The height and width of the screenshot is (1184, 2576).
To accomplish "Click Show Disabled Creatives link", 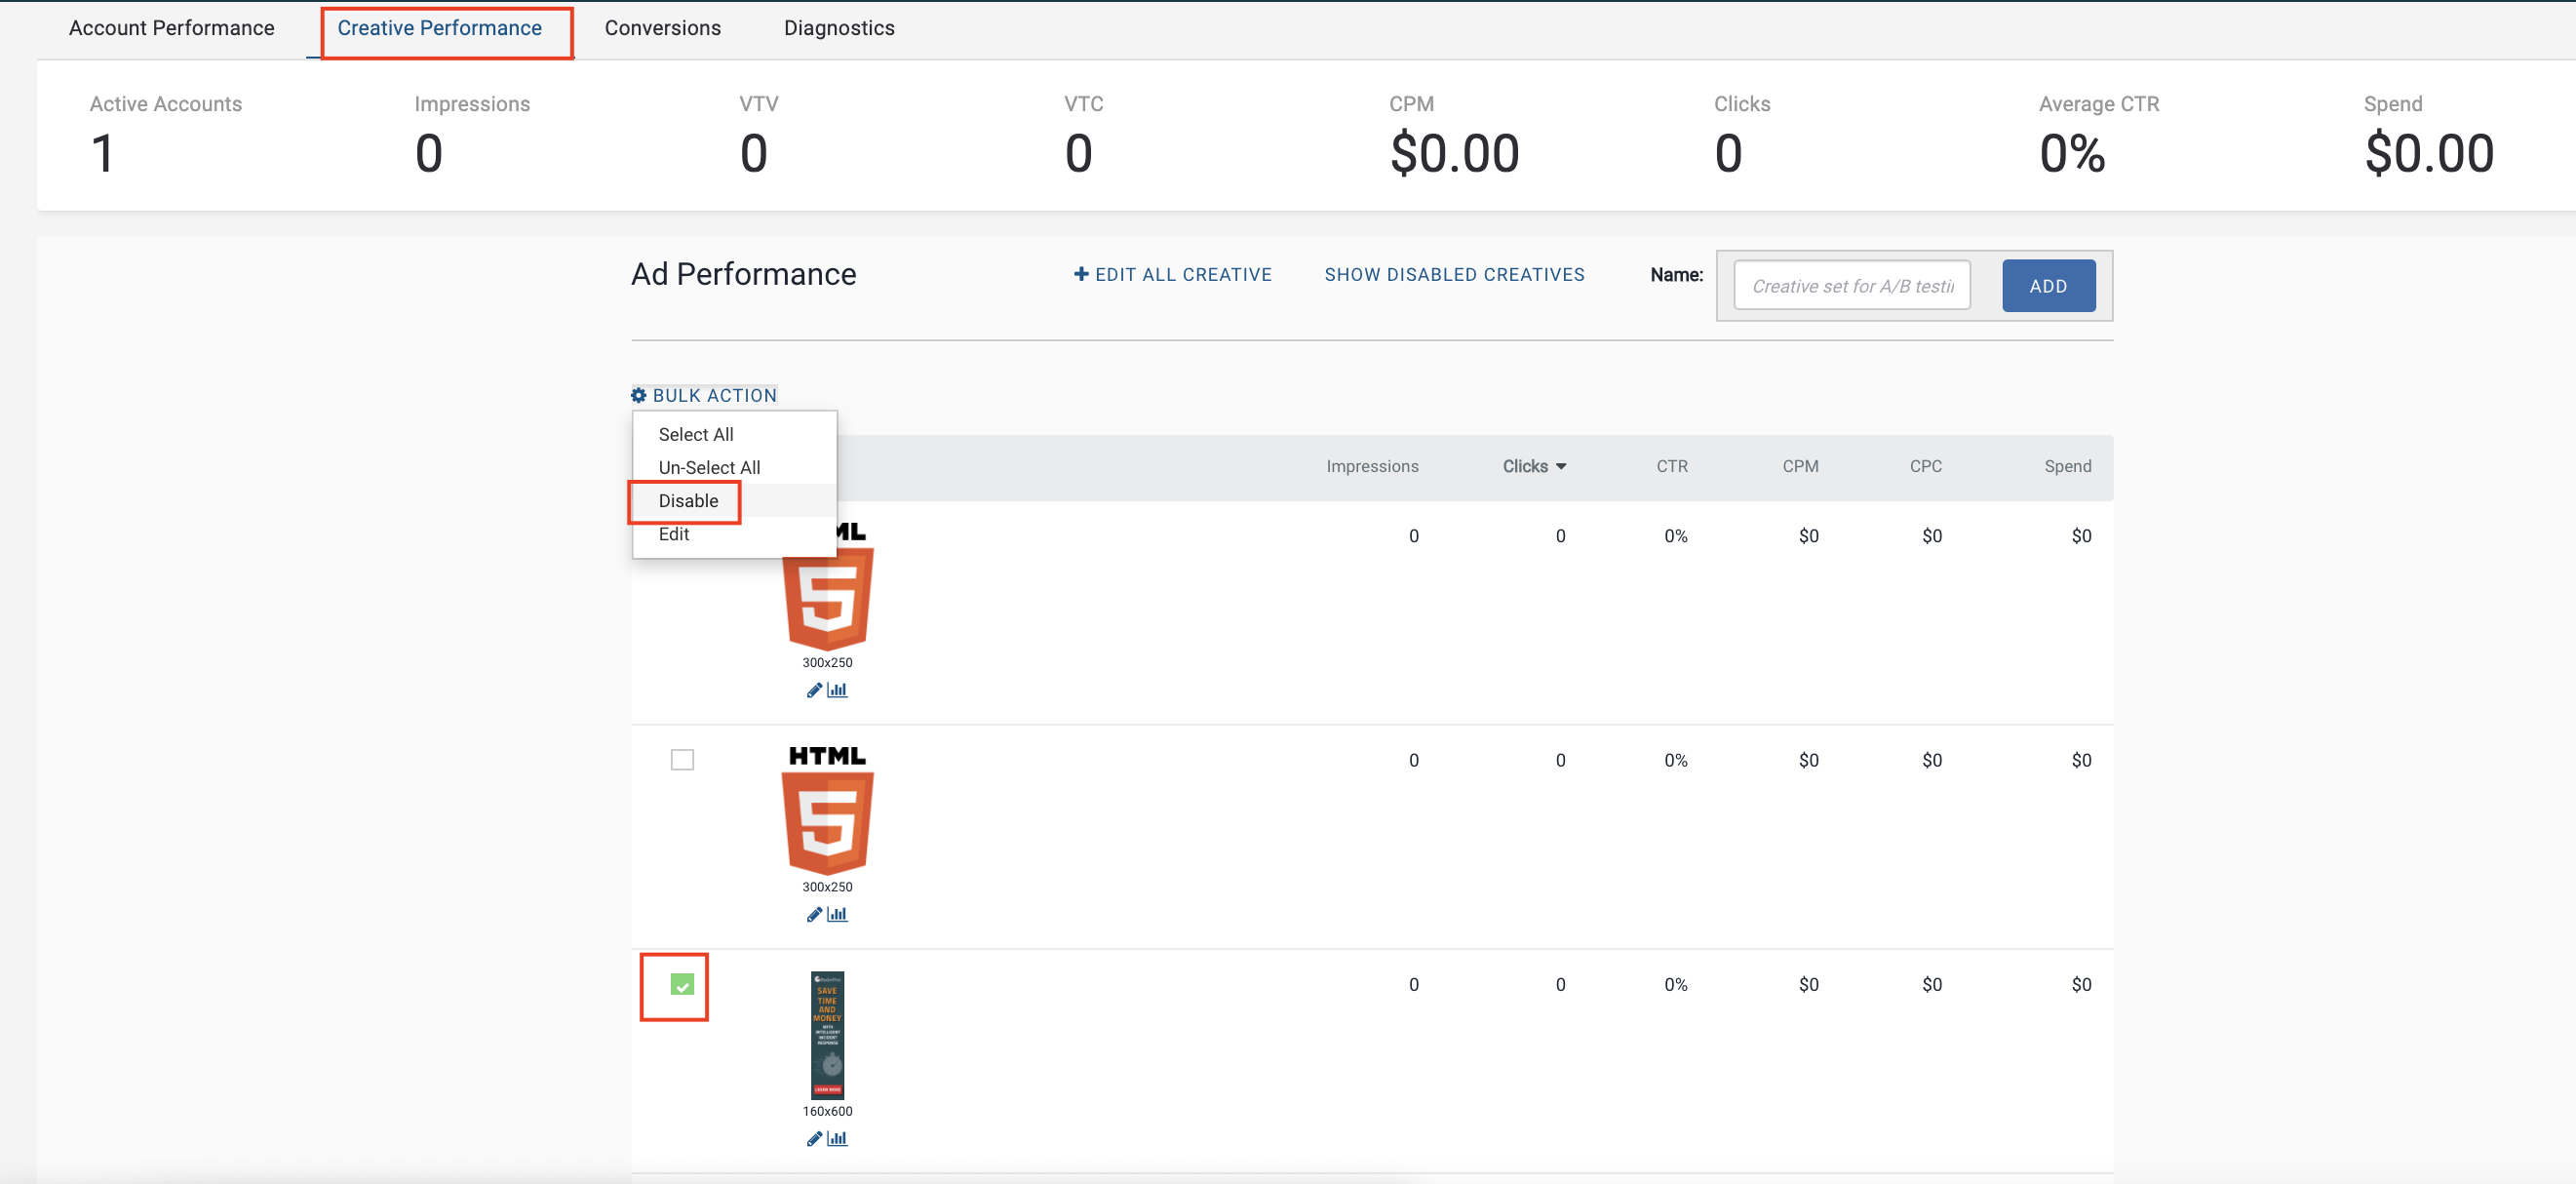I will (x=1454, y=274).
